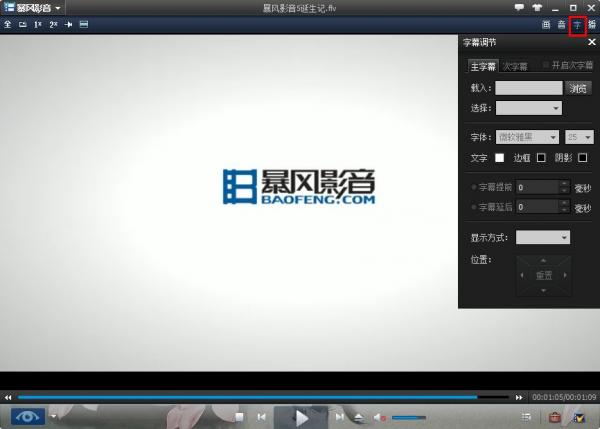Open the feedback speech-bubble icon
Image resolution: width=600 pixels, height=429 pixels.
[519, 7]
